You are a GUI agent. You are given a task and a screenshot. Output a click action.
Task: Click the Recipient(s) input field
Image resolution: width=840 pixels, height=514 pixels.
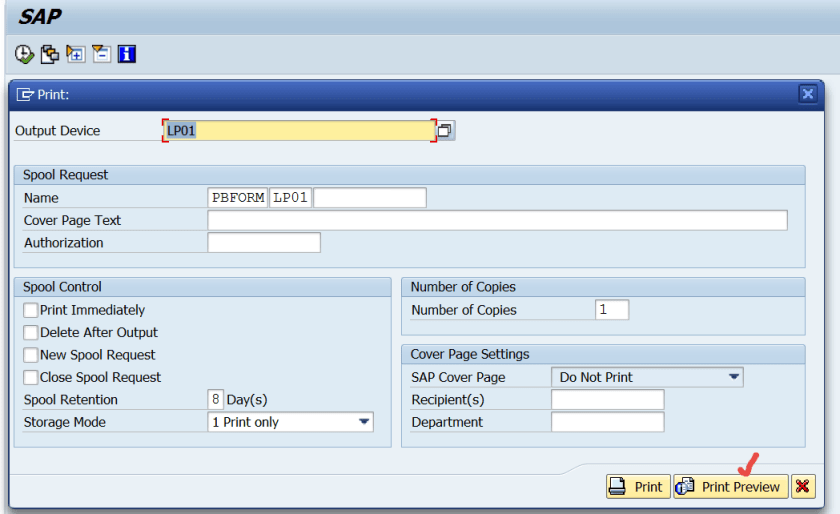coord(608,400)
